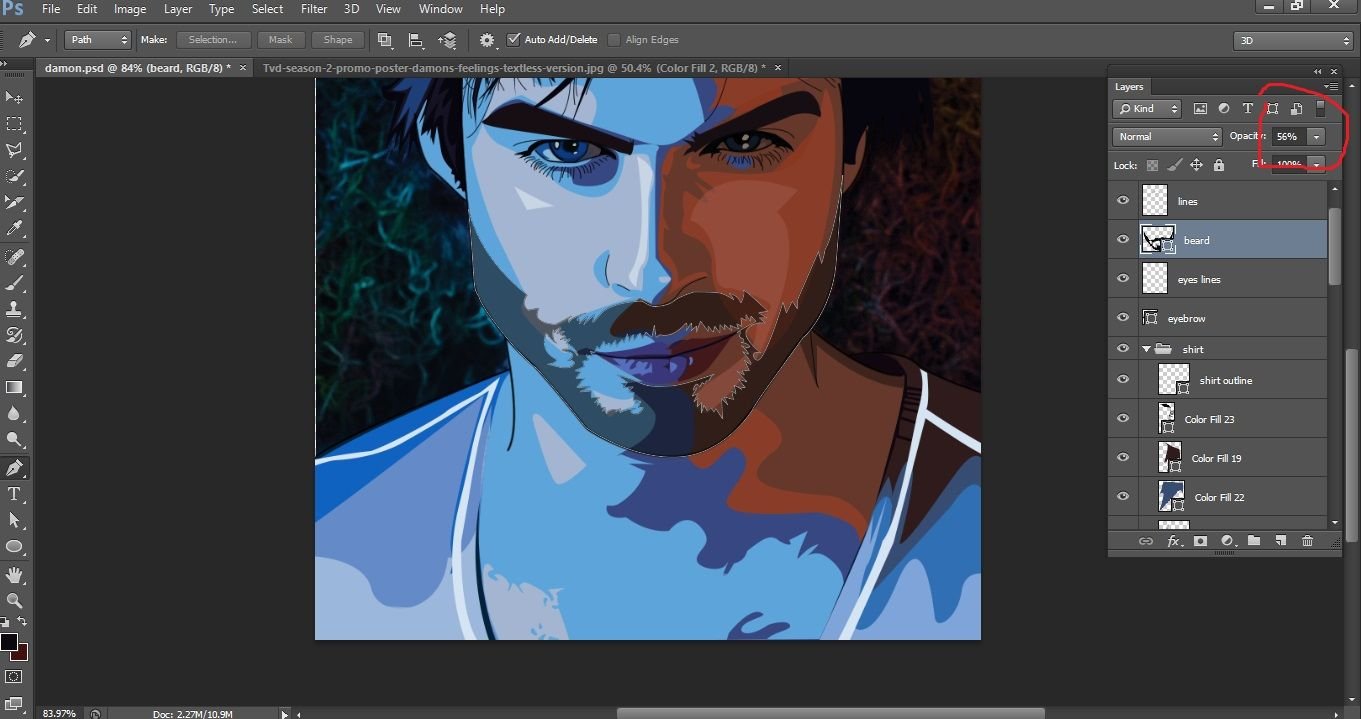This screenshot has width=1361, height=719.
Task: Select the Blur tool
Action: [x=15, y=413]
